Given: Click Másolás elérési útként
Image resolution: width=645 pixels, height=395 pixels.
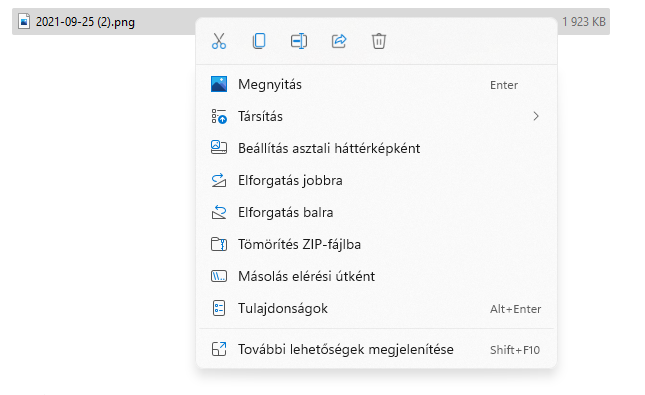Looking at the screenshot, I should pyautogui.click(x=376, y=276).
